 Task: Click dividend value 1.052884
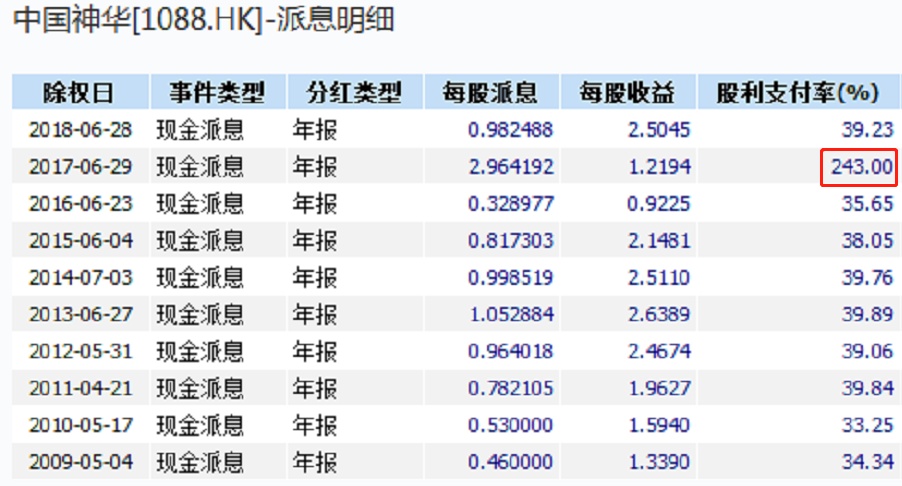[x=512, y=314]
